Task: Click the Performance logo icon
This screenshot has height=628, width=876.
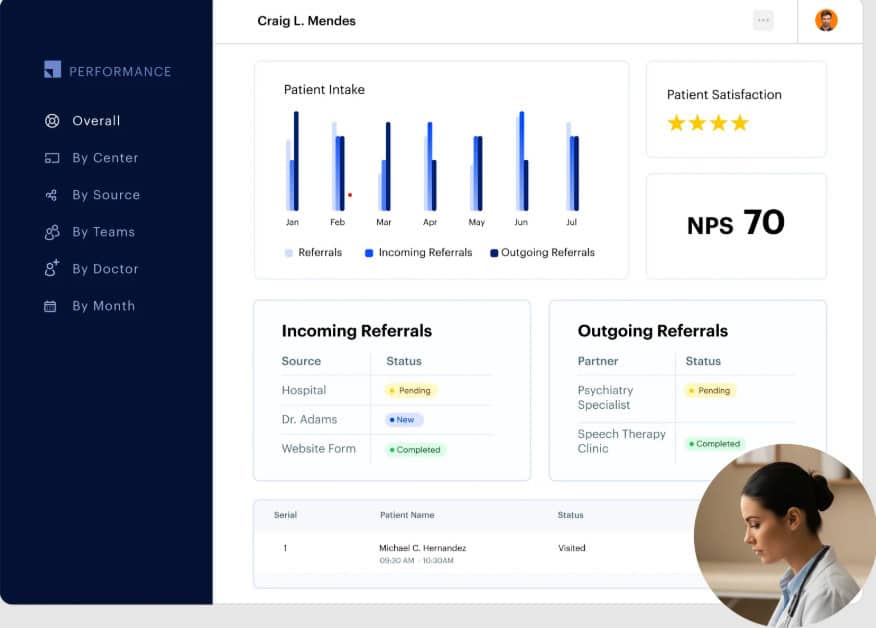Action: tap(53, 70)
